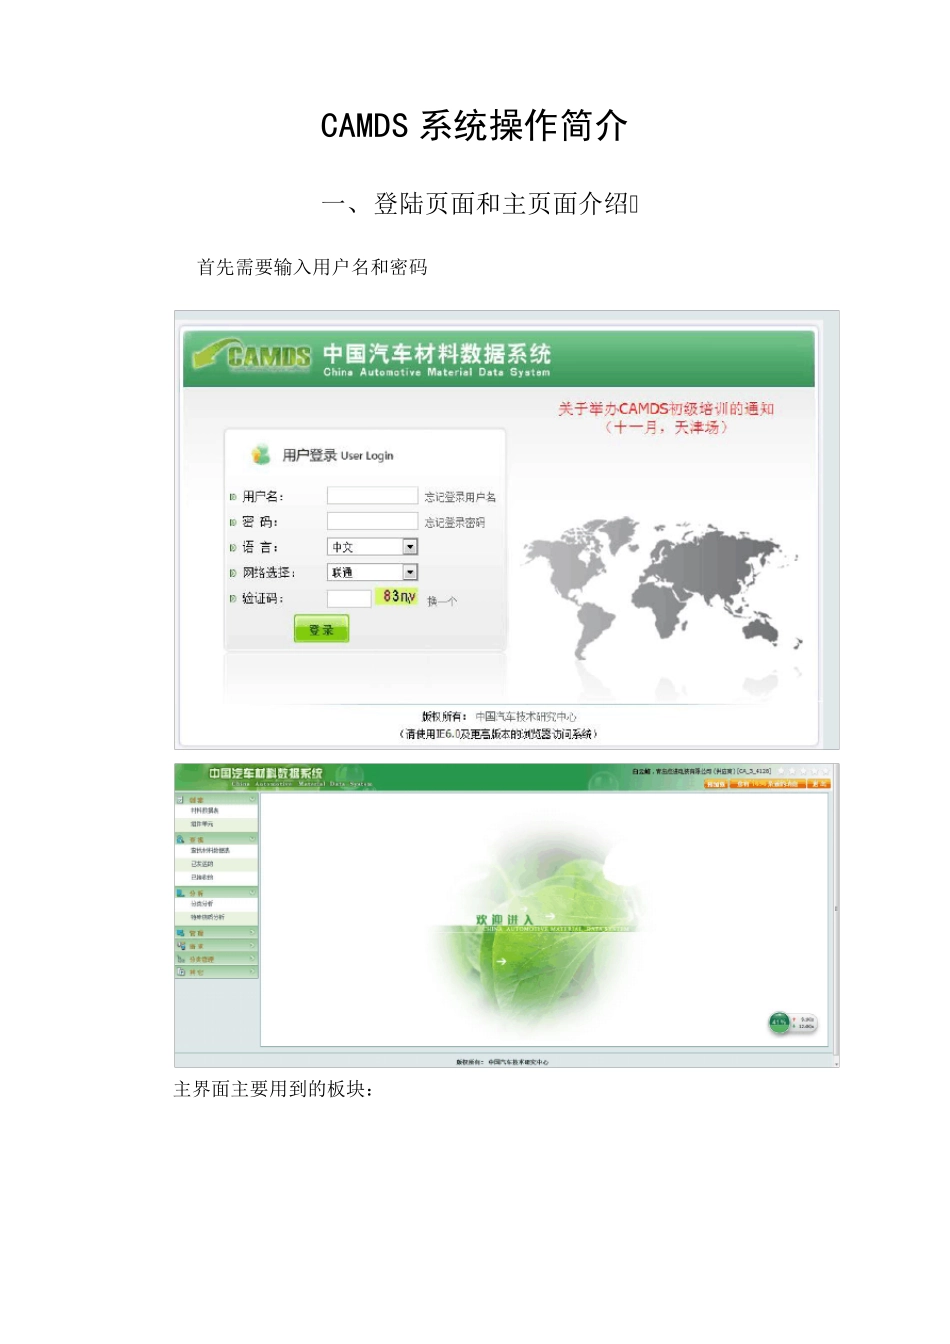Click the arrow of the 网络选择 dropdown
This screenshot has height=1344, width=950.
(410, 572)
